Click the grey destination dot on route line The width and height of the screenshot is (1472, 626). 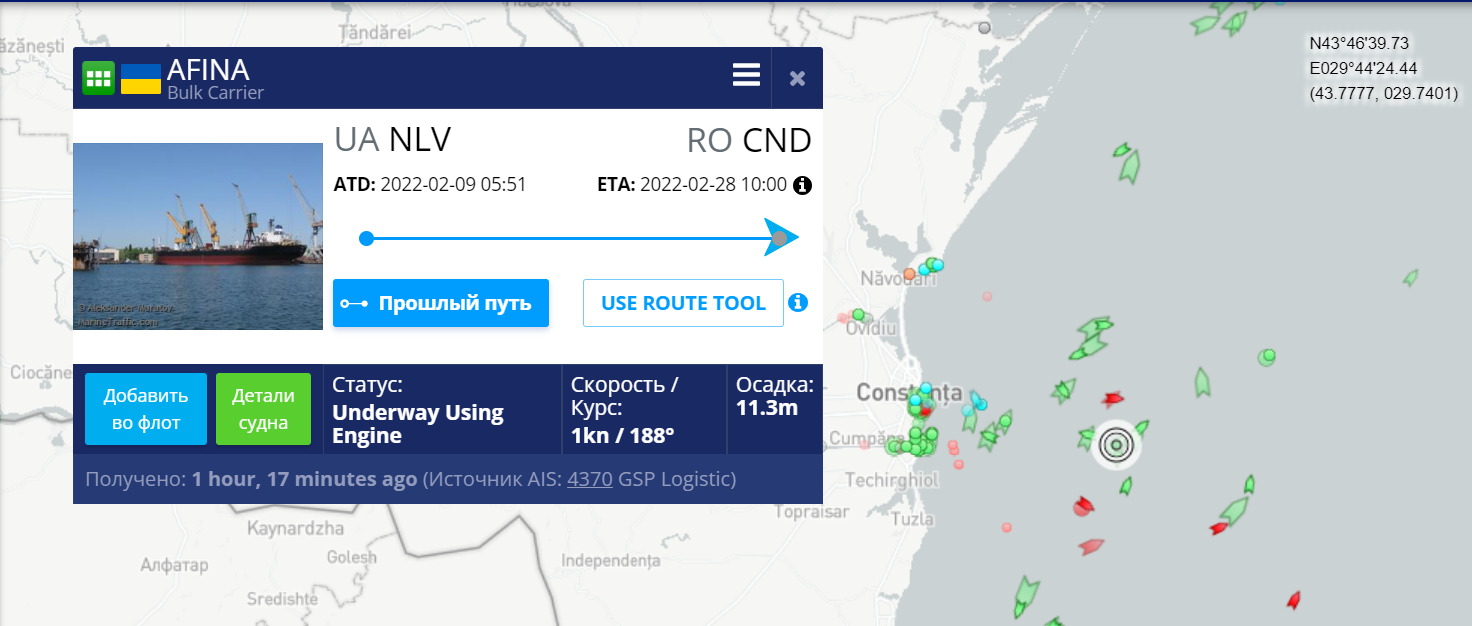click(779, 238)
